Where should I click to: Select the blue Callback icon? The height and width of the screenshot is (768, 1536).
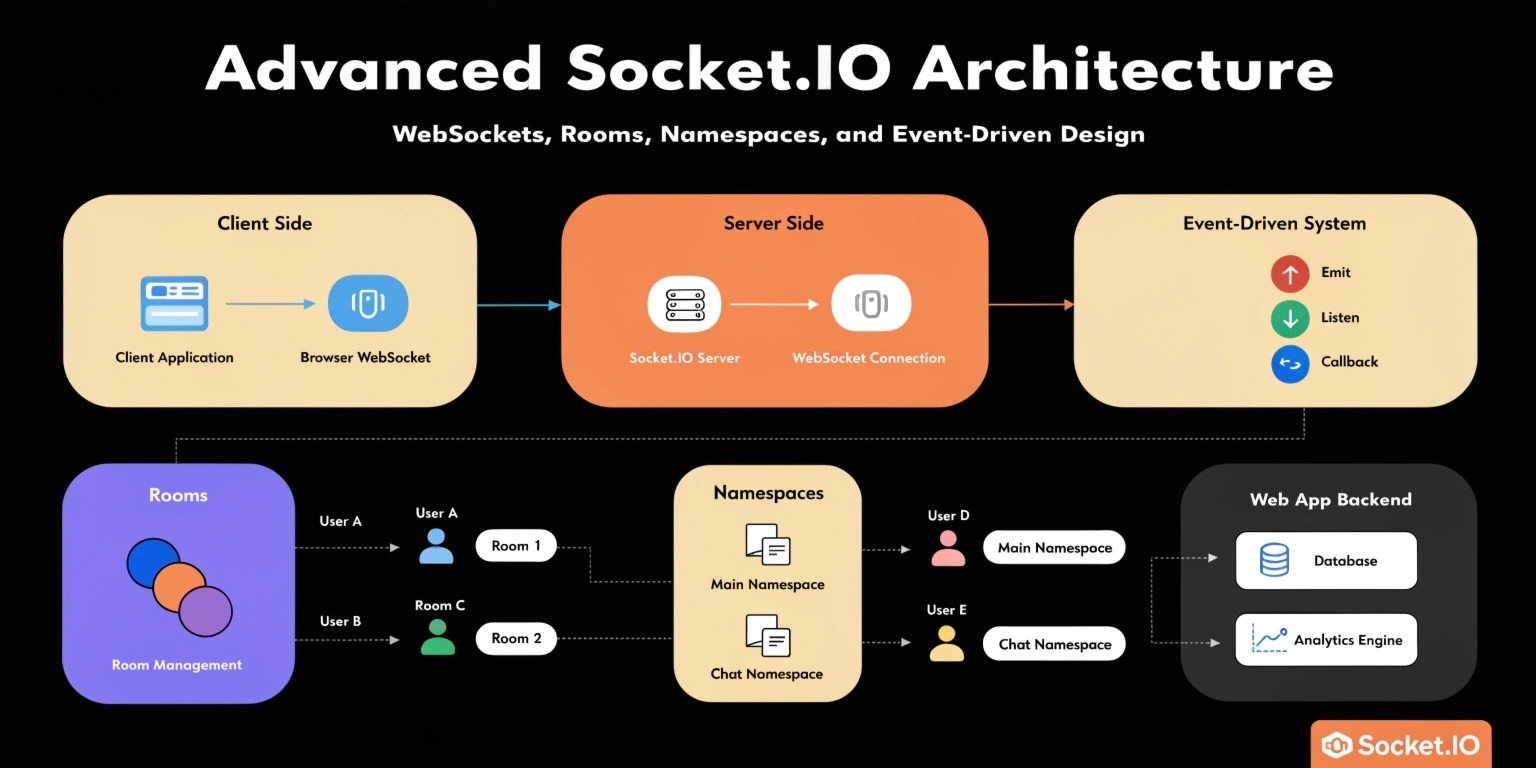click(1290, 364)
